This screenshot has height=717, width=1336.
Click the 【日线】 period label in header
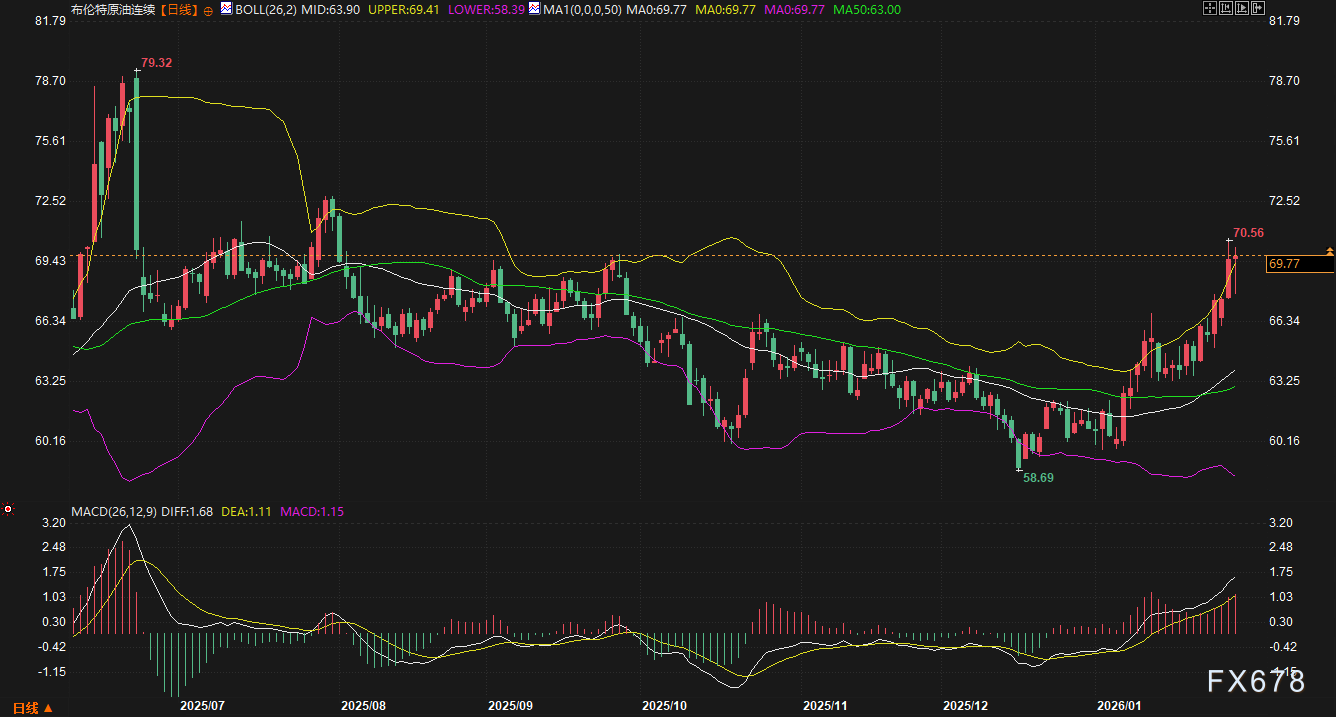coord(180,9)
